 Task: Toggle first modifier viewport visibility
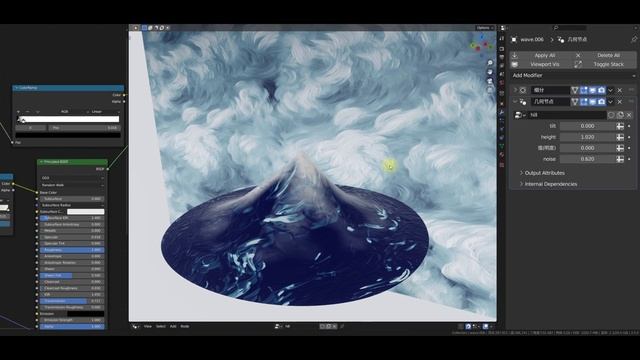pos(593,90)
